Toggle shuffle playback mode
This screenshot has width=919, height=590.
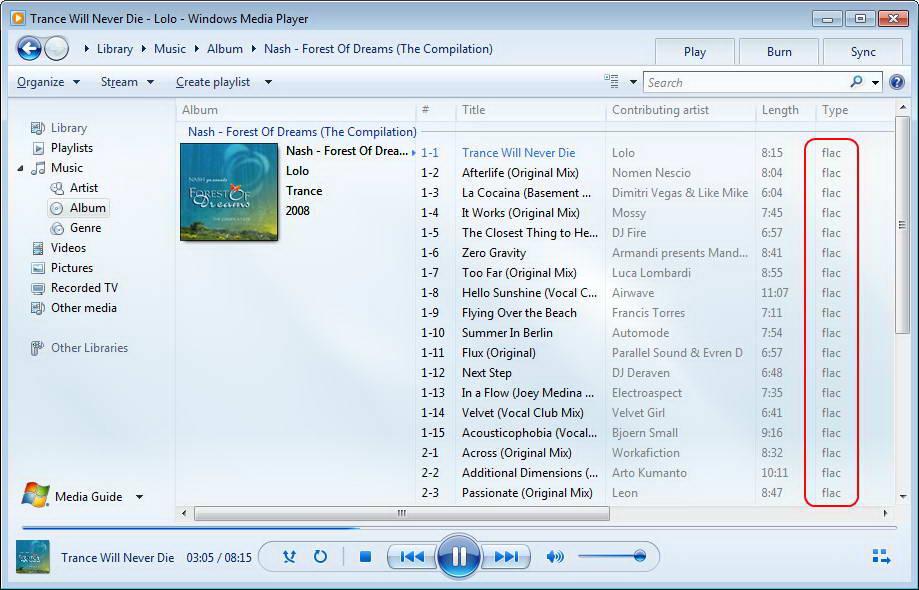[290, 556]
